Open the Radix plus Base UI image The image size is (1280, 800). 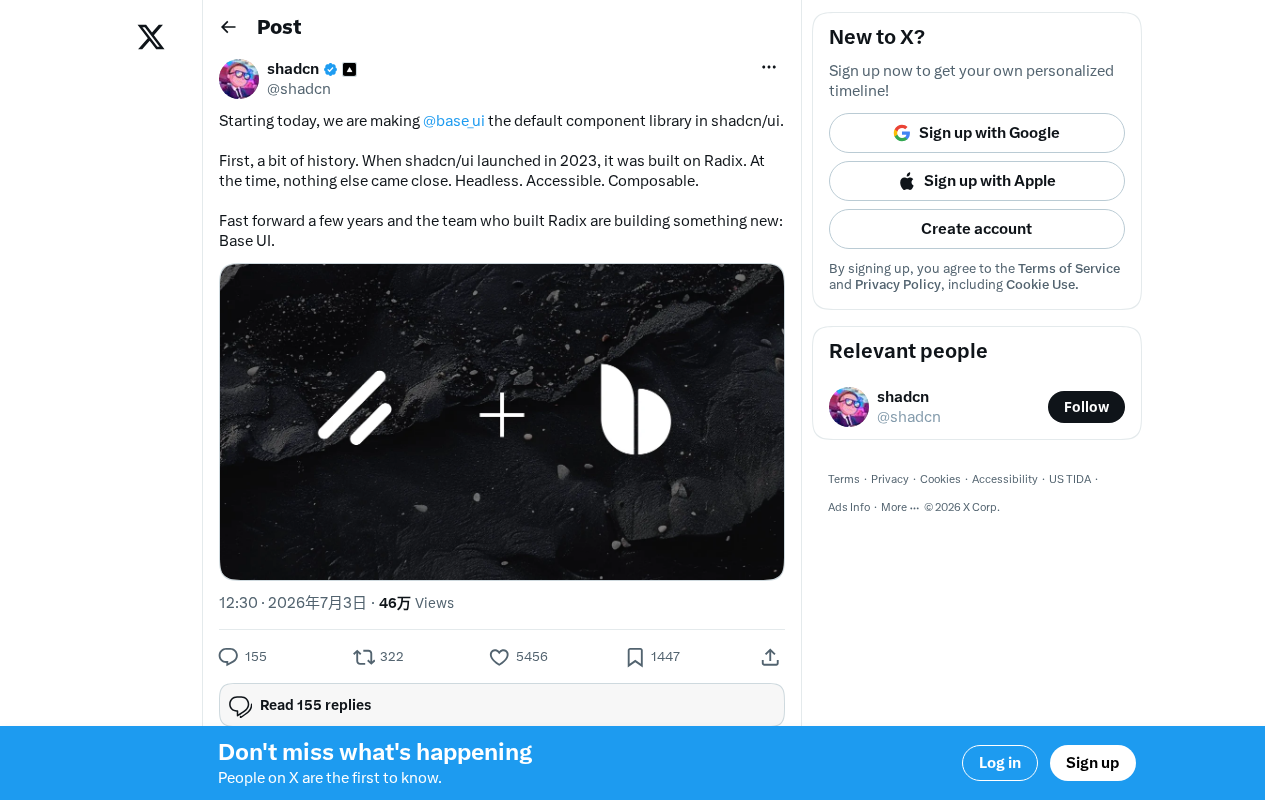point(502,422)
